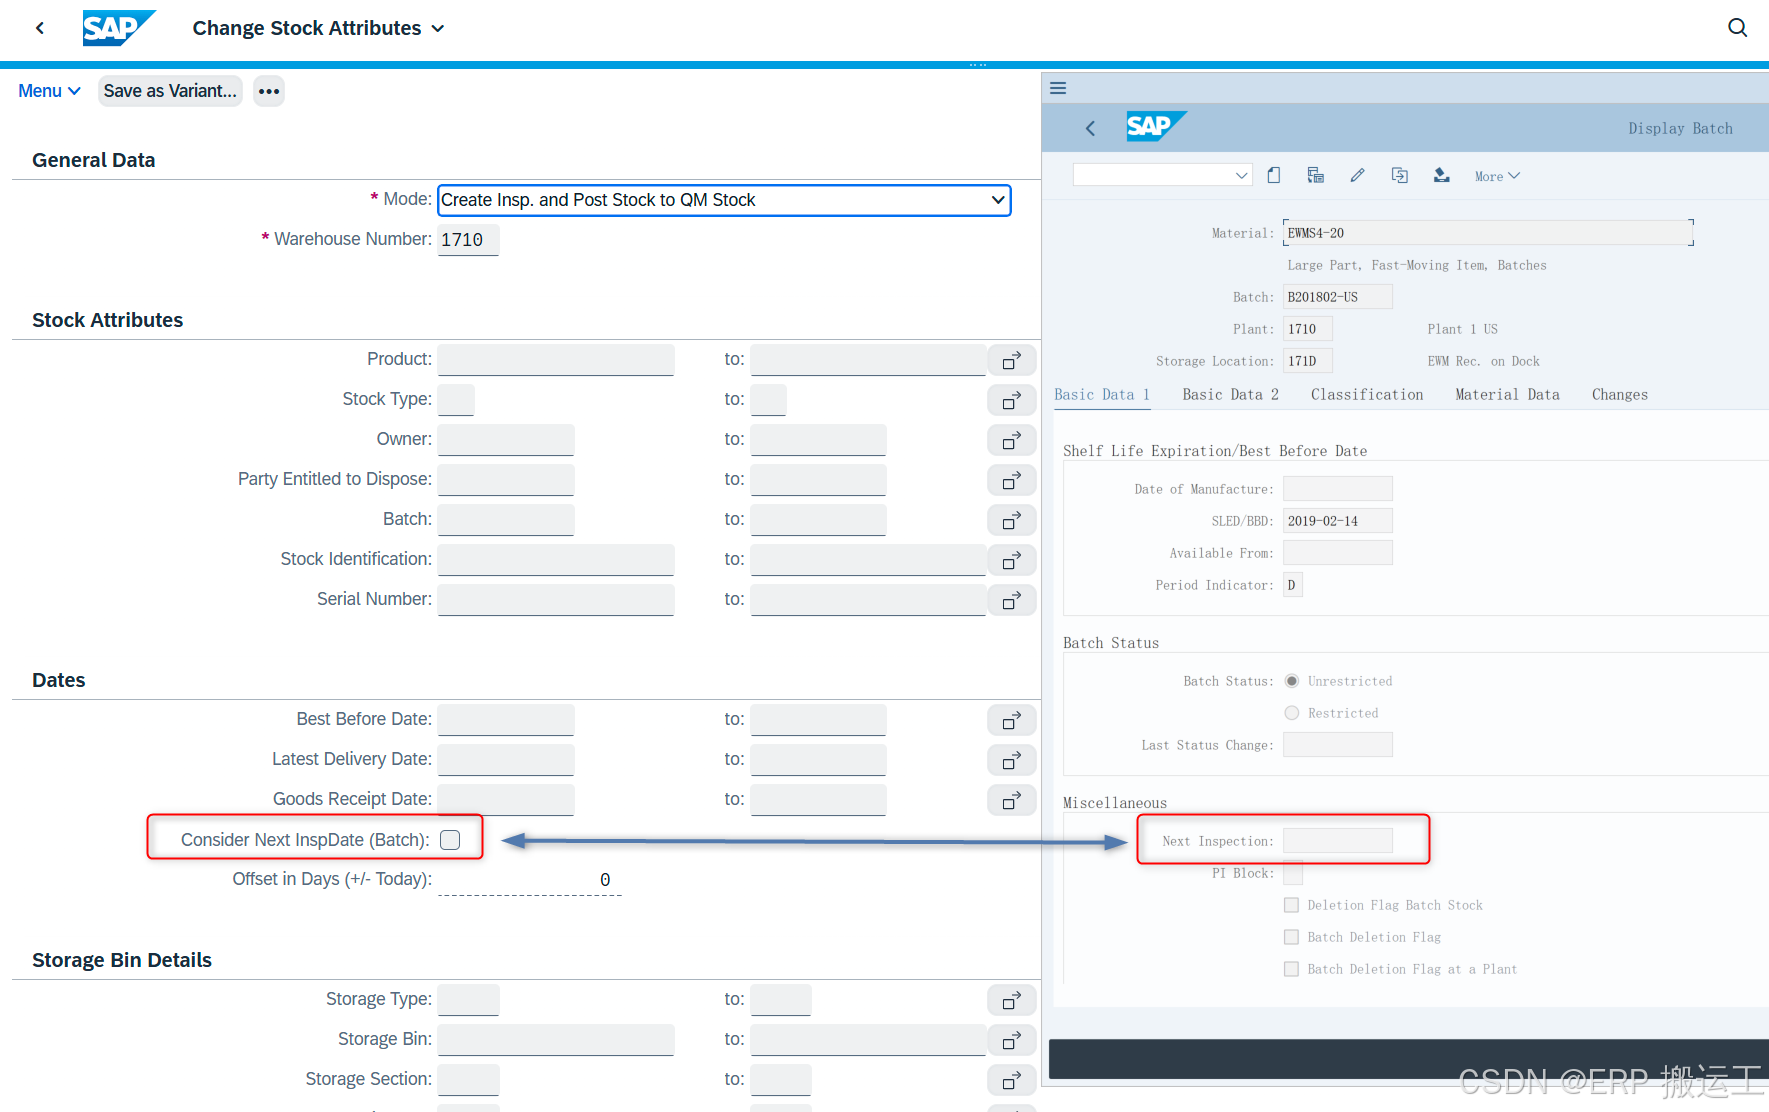Open multiple selection for Storage Section
The height and width of the screenshot is (1112, 1769).
click(x=1012, y=1080)
